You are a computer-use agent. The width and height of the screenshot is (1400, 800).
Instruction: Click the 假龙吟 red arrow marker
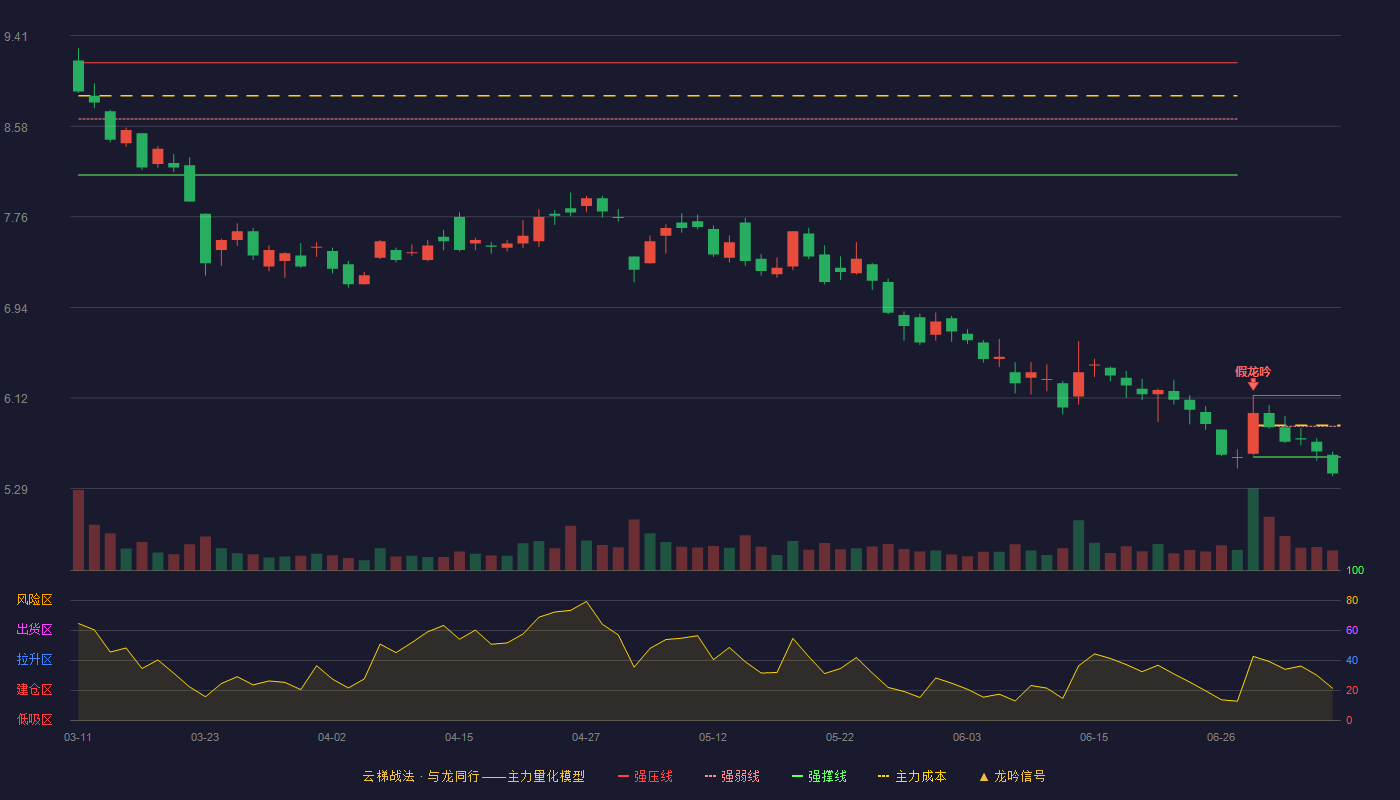(1253, 384)
